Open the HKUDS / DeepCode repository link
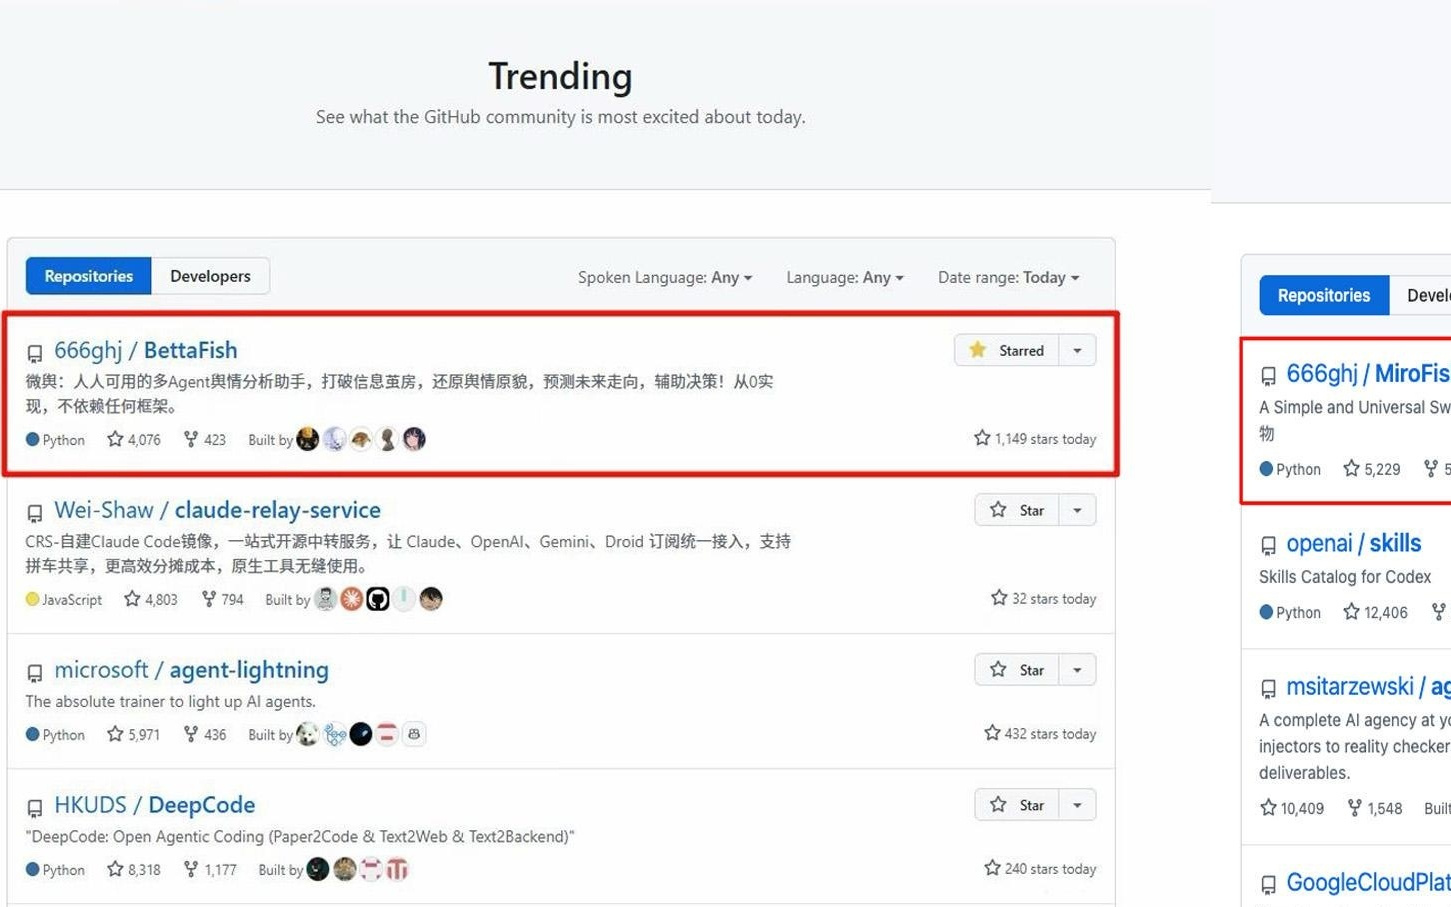 154,805
